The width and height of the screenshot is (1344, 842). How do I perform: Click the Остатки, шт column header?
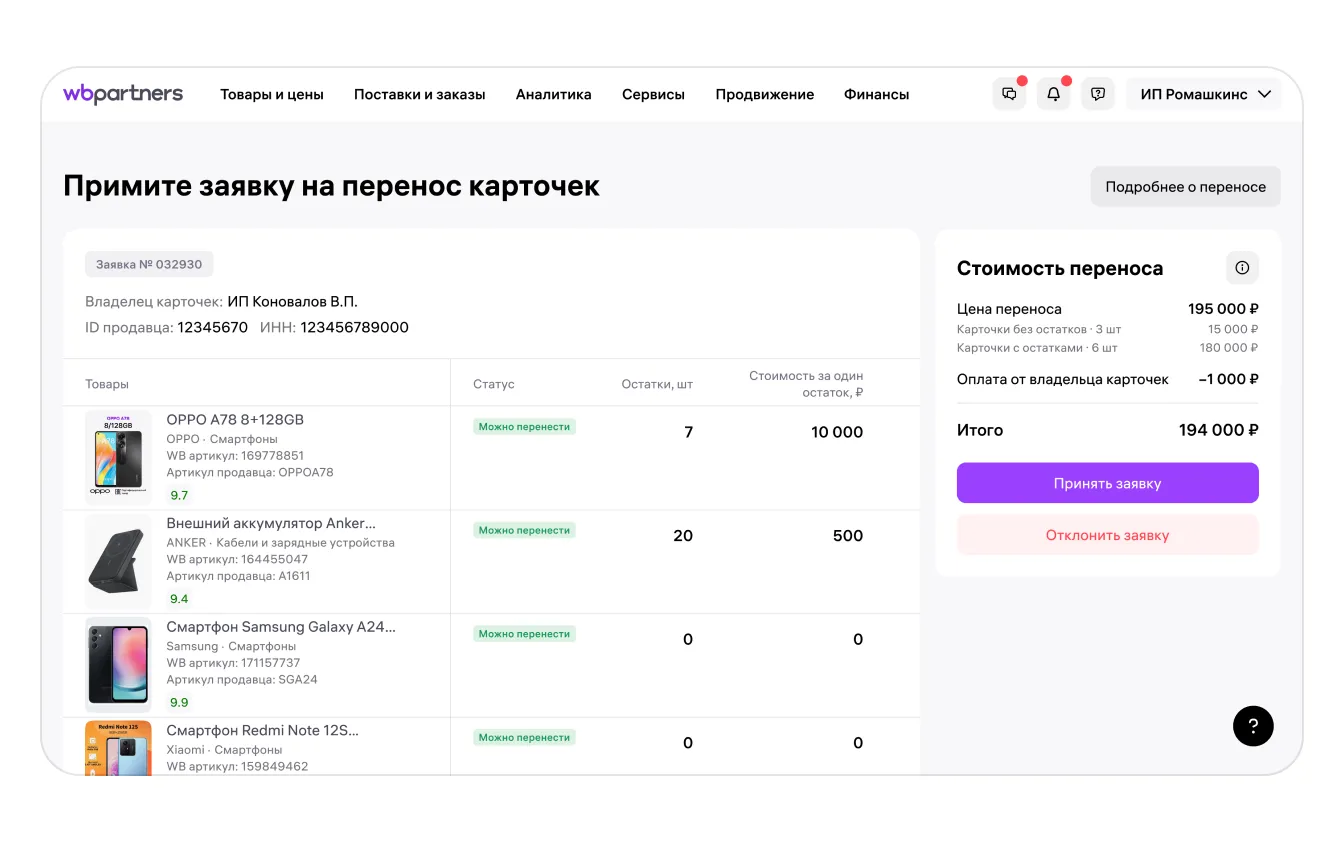pos(657,384)
